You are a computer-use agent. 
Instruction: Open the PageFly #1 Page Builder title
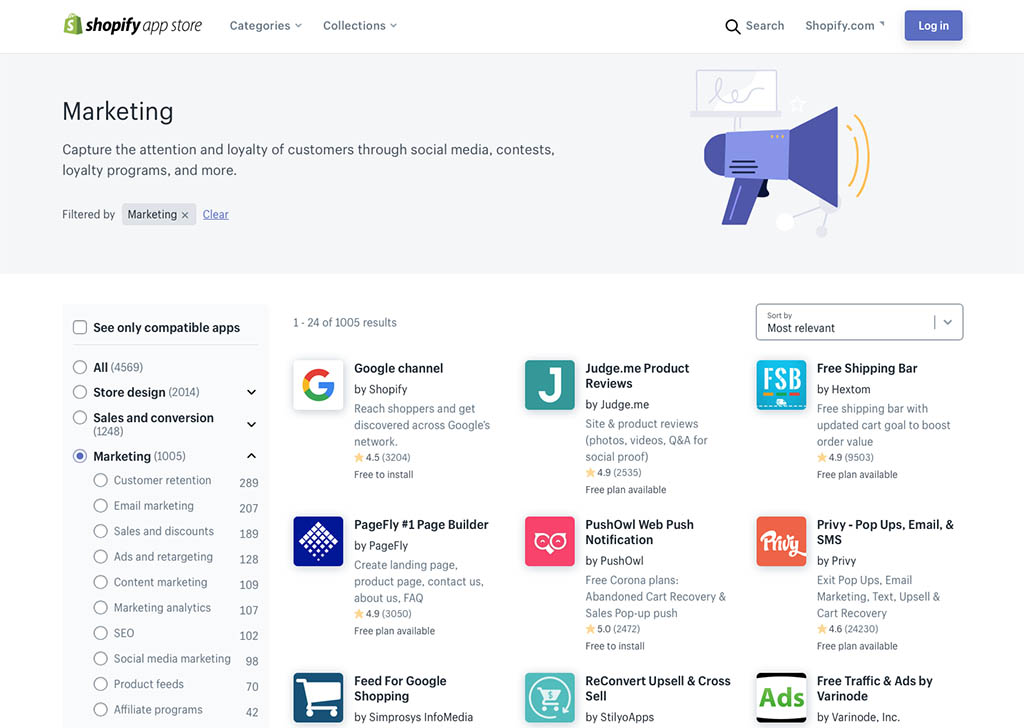pos(421,524)
